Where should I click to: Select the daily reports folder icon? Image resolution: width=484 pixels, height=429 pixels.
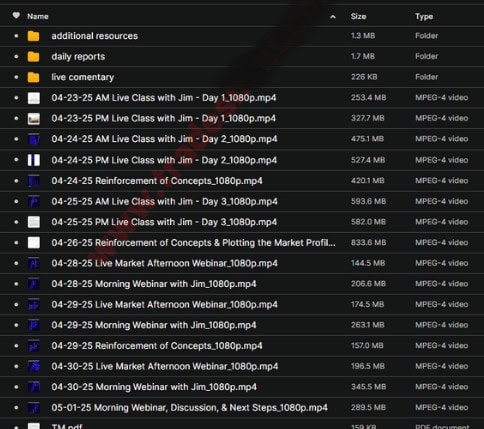coord(33,57)
